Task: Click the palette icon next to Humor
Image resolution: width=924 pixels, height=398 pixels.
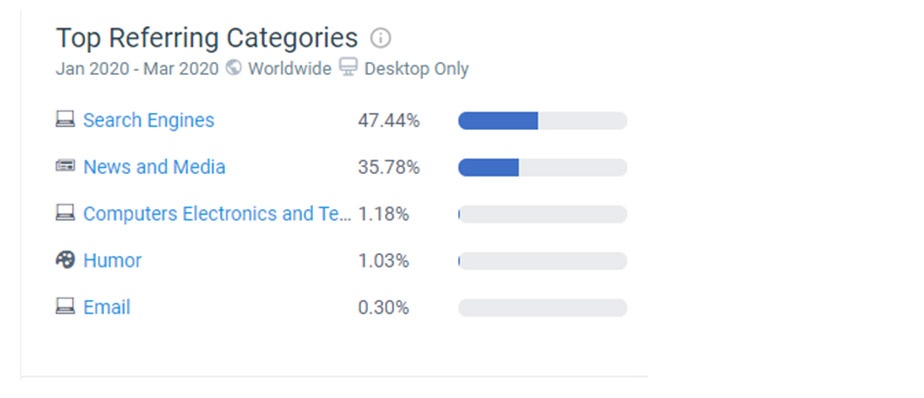Action: [x=65, y=259]
